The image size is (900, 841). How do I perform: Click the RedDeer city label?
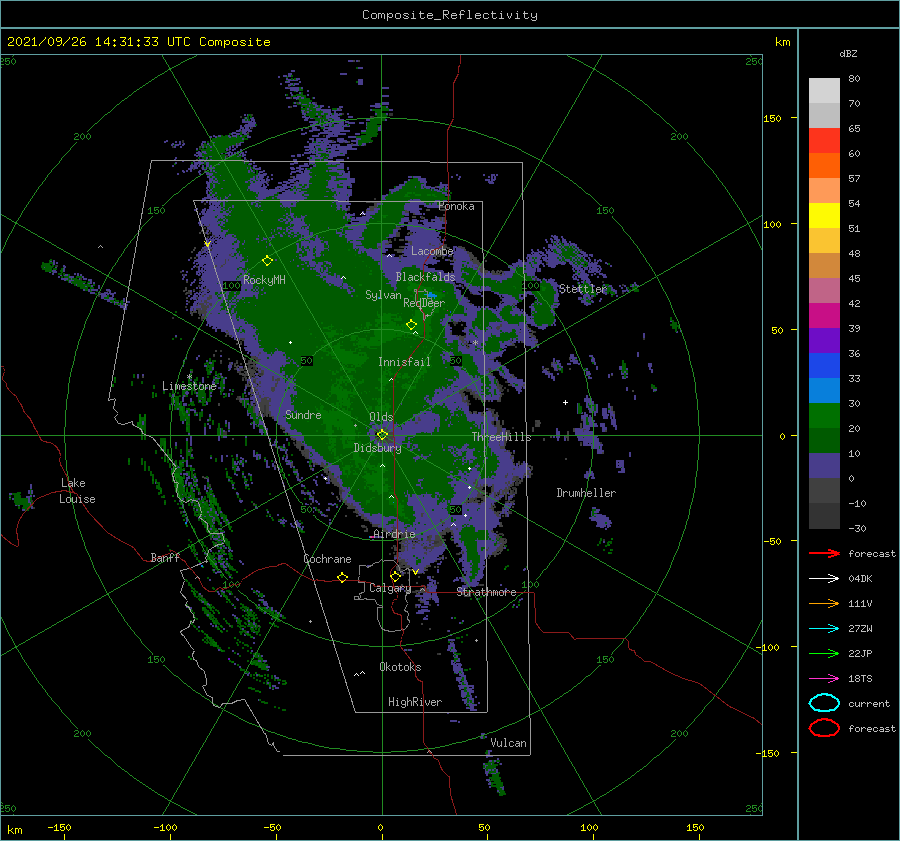click(424, 303)
